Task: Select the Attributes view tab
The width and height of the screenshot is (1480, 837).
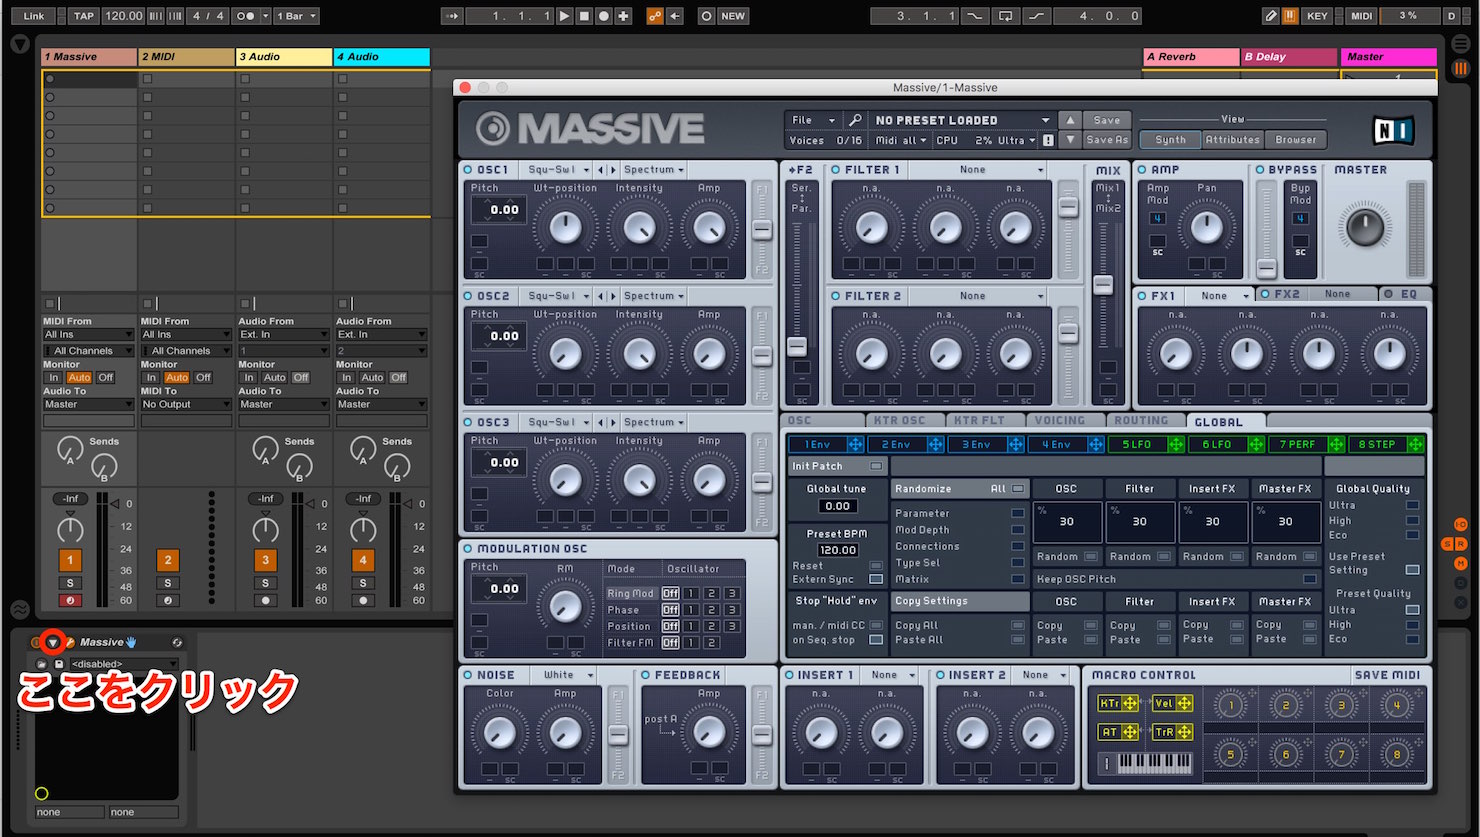Action: [1232, 140]
